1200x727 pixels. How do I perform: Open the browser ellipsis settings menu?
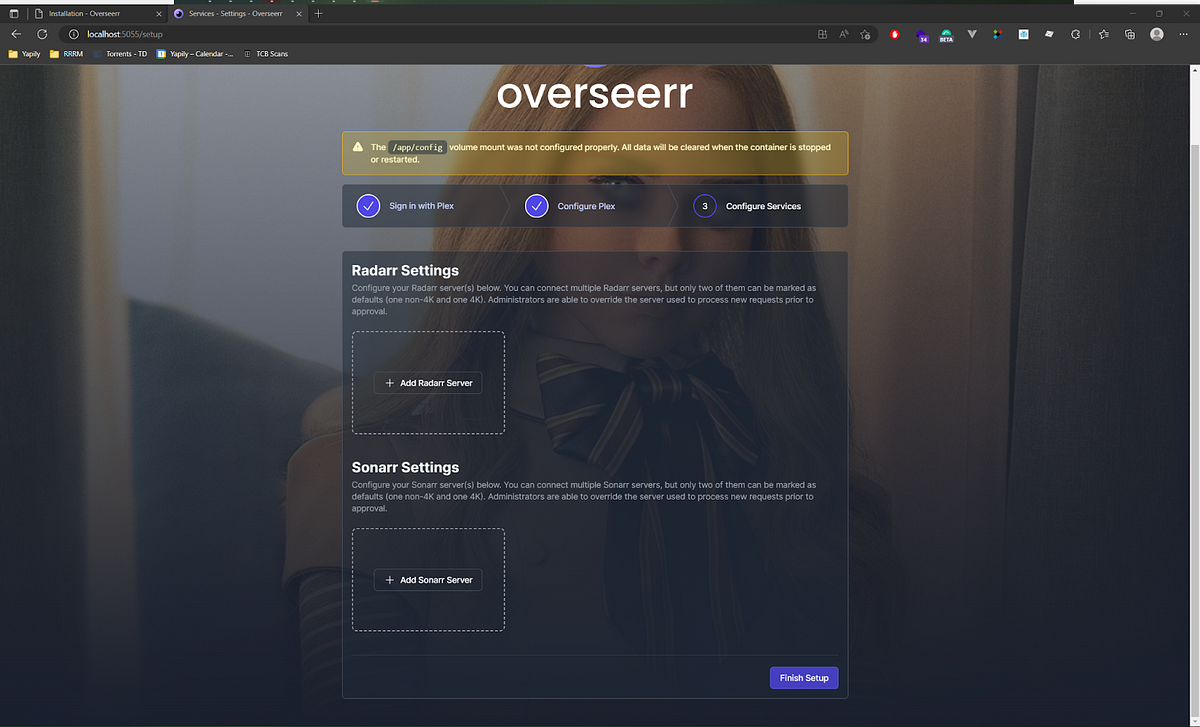point(1184,33)
